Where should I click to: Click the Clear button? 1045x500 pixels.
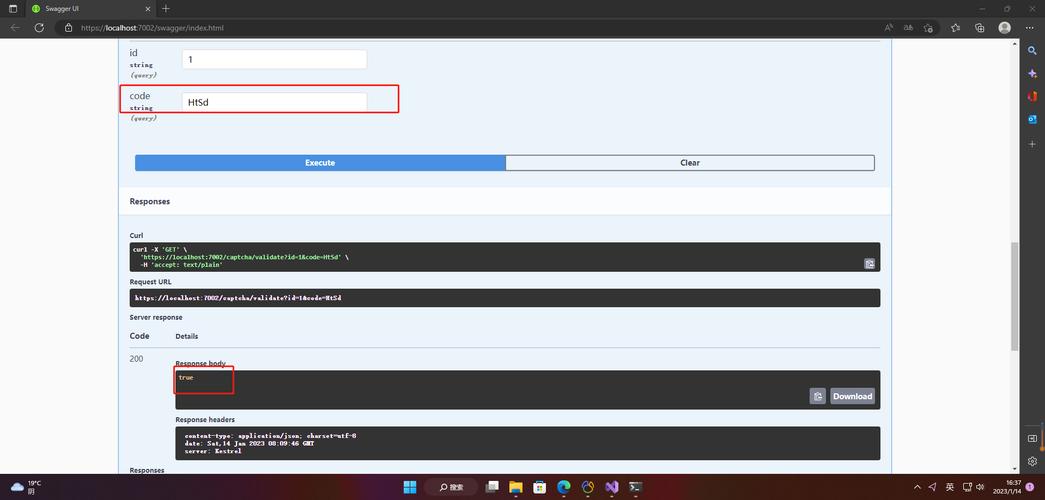click(690, 163)
